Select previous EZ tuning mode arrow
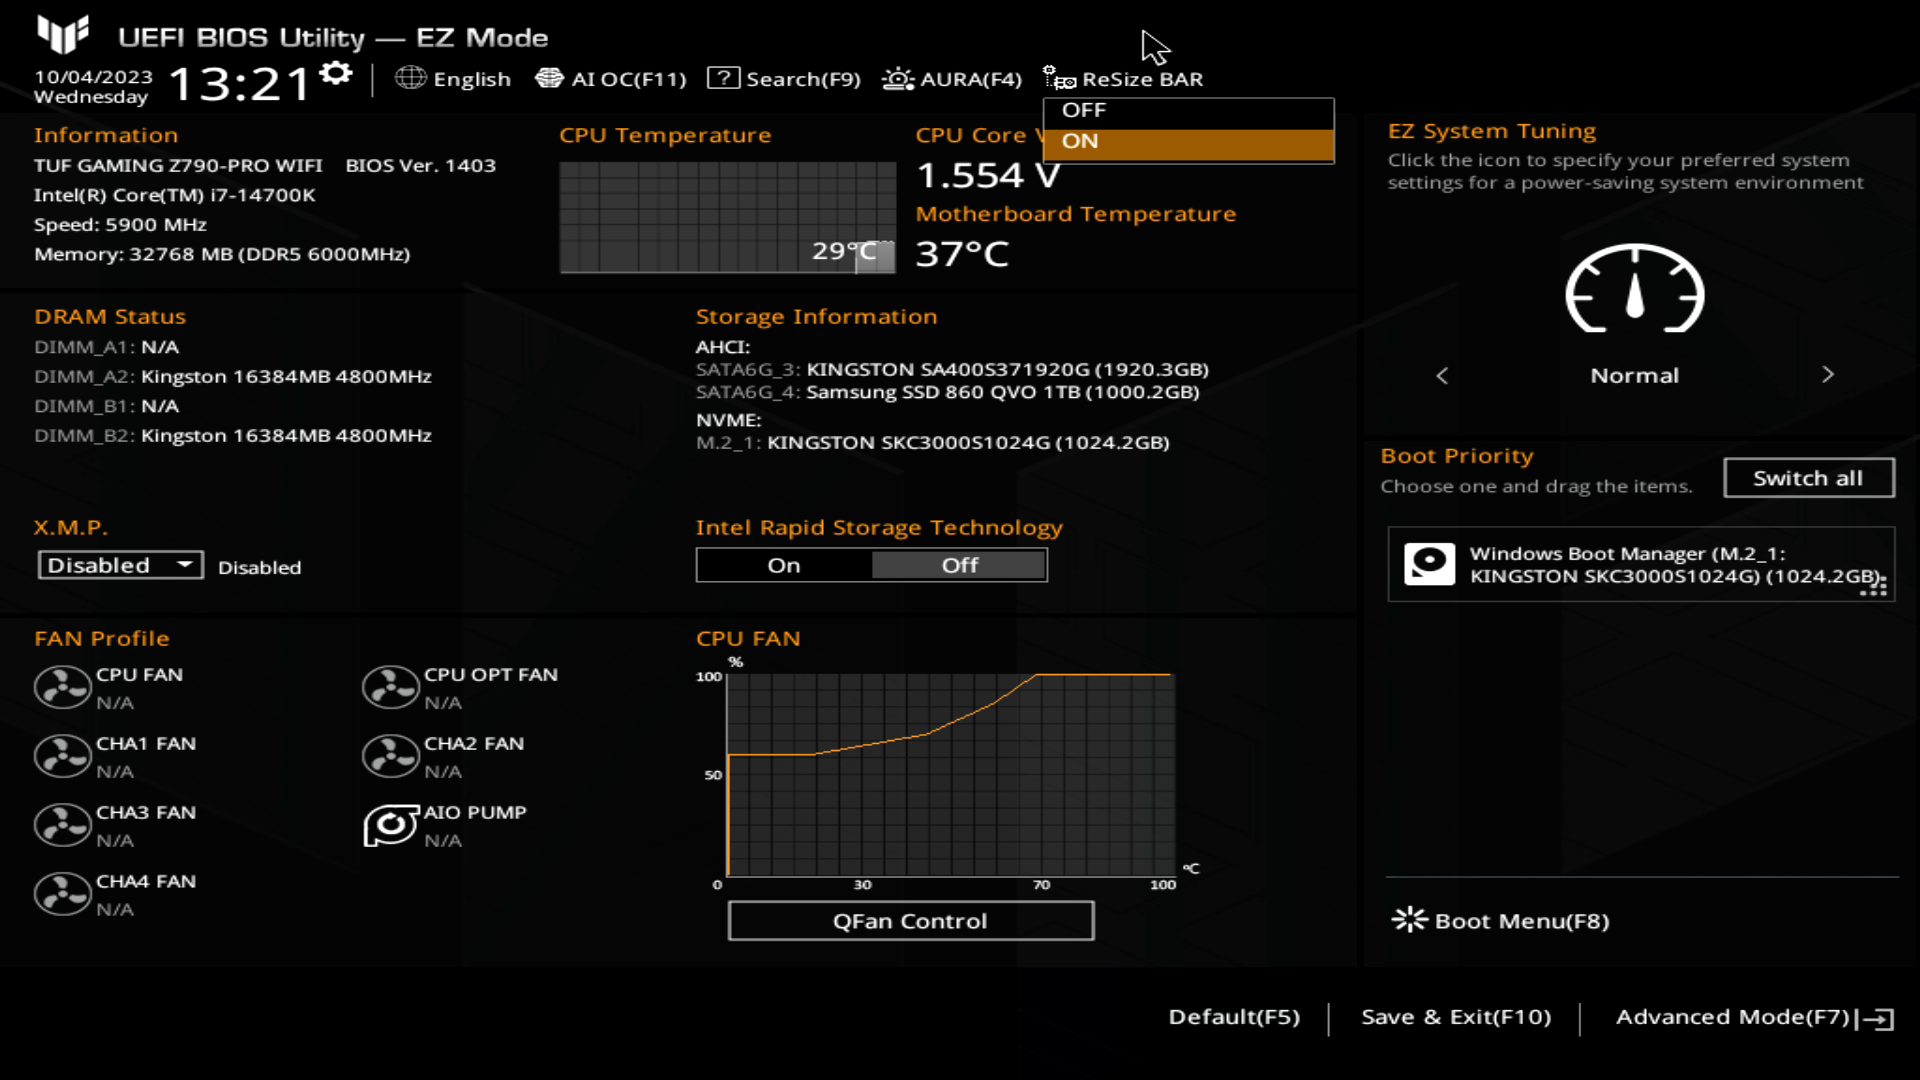The image size is (1920, 1080). 1442,375
